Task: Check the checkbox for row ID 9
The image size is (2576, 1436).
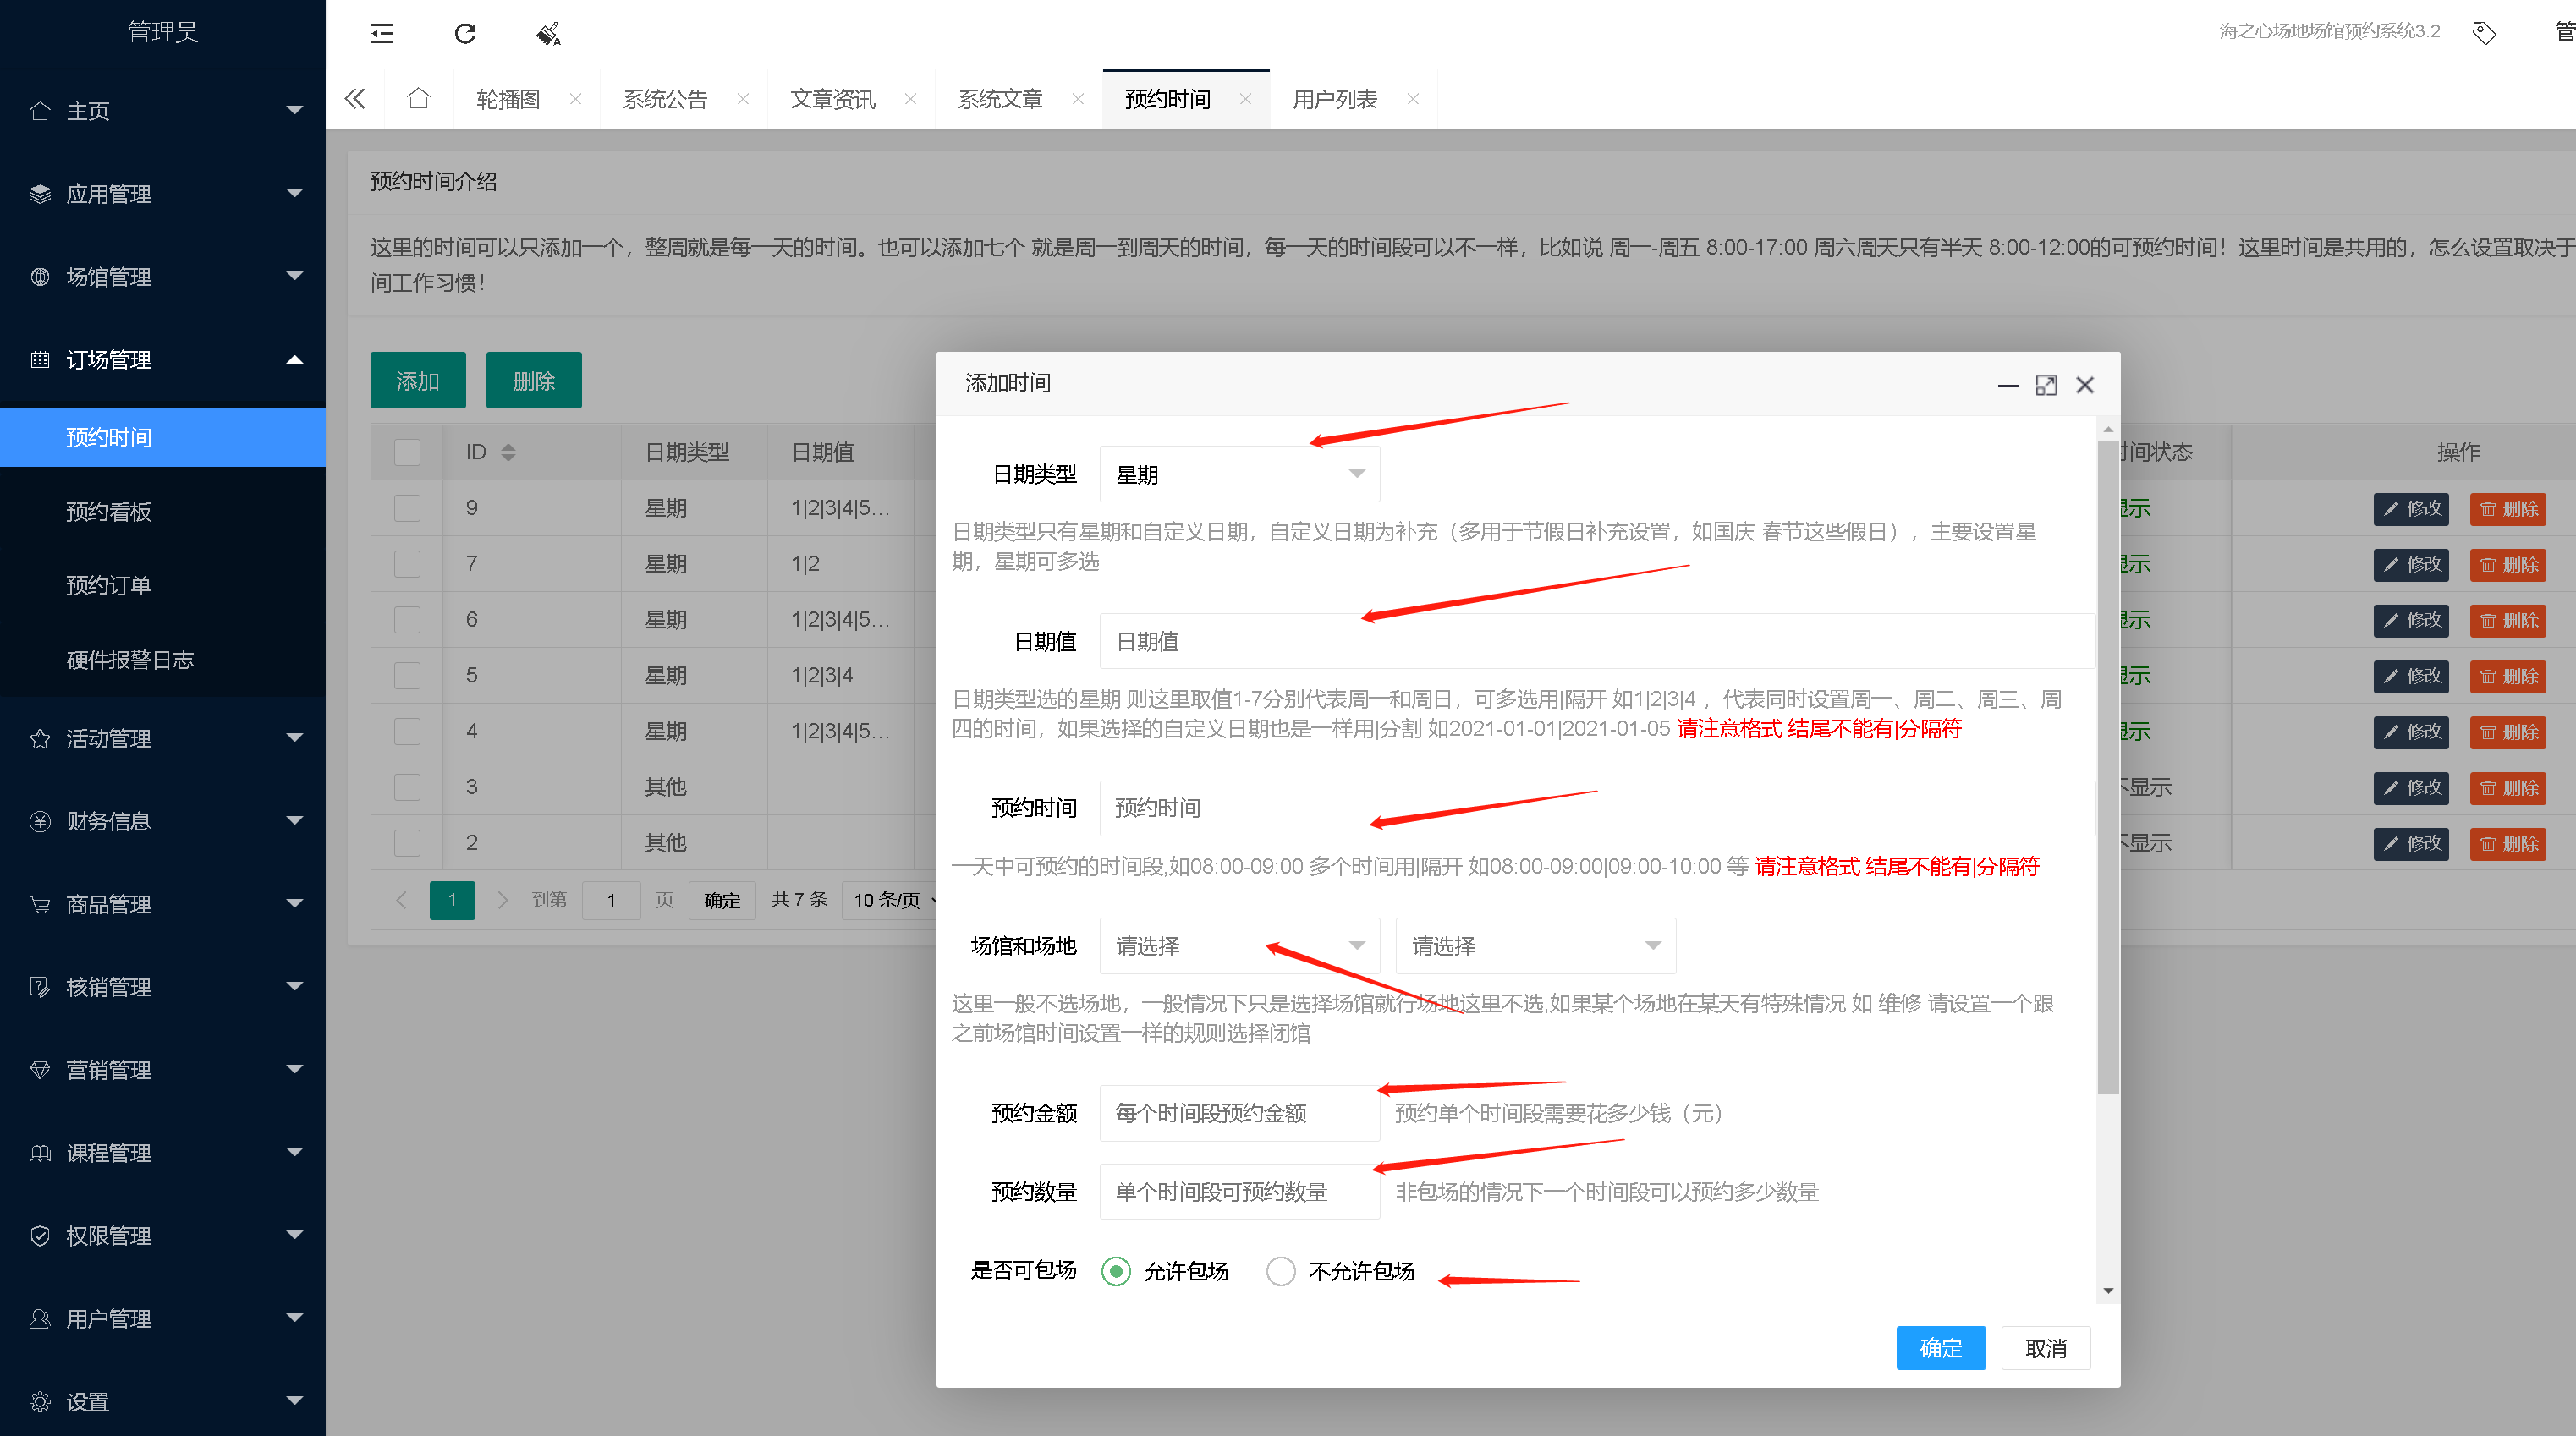Action: point(407,509)
